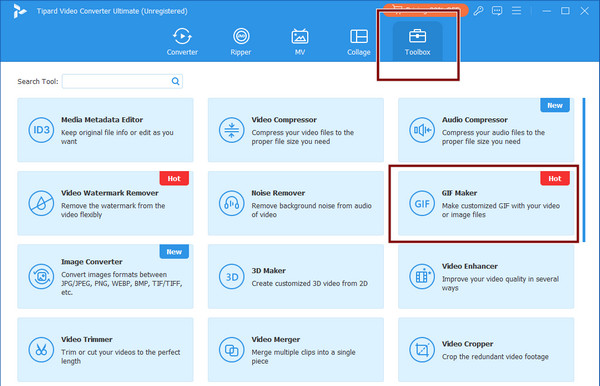Click the search magnifier icon
The image size is (600, 386).
175,81
